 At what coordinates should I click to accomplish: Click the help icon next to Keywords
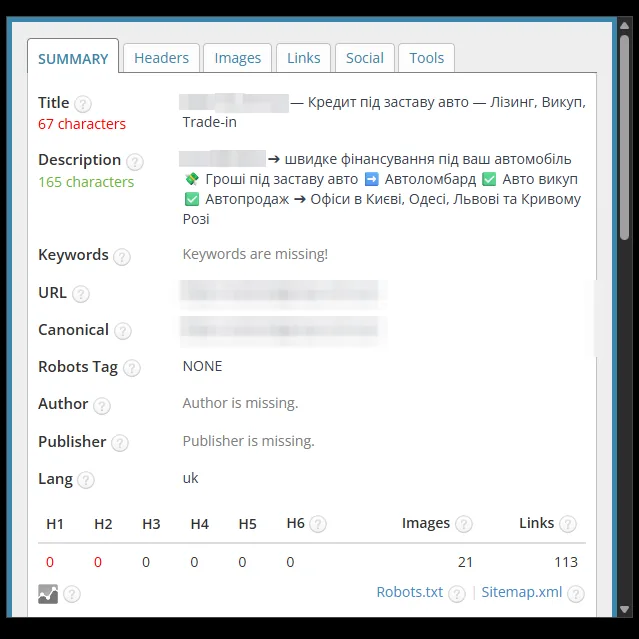pos(121,257)
